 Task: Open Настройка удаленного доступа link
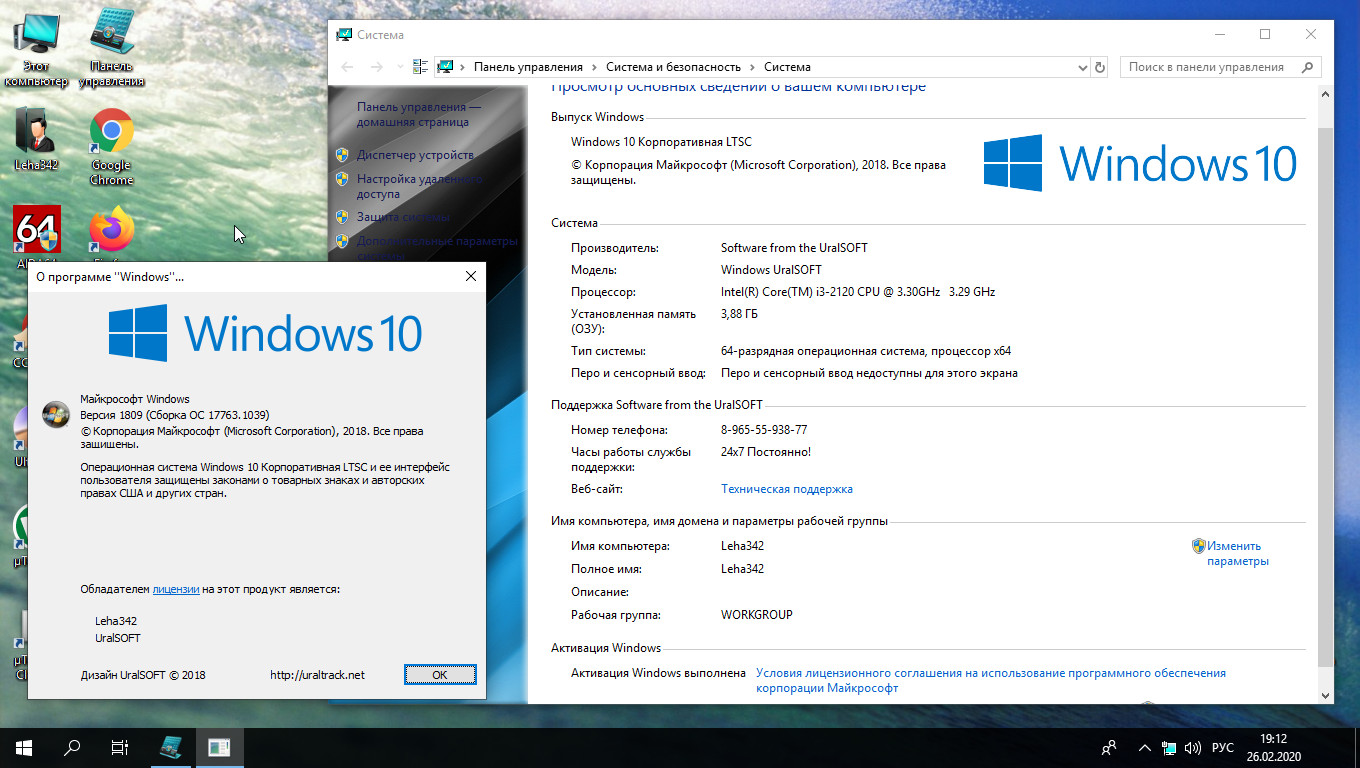tap(420, 186)
